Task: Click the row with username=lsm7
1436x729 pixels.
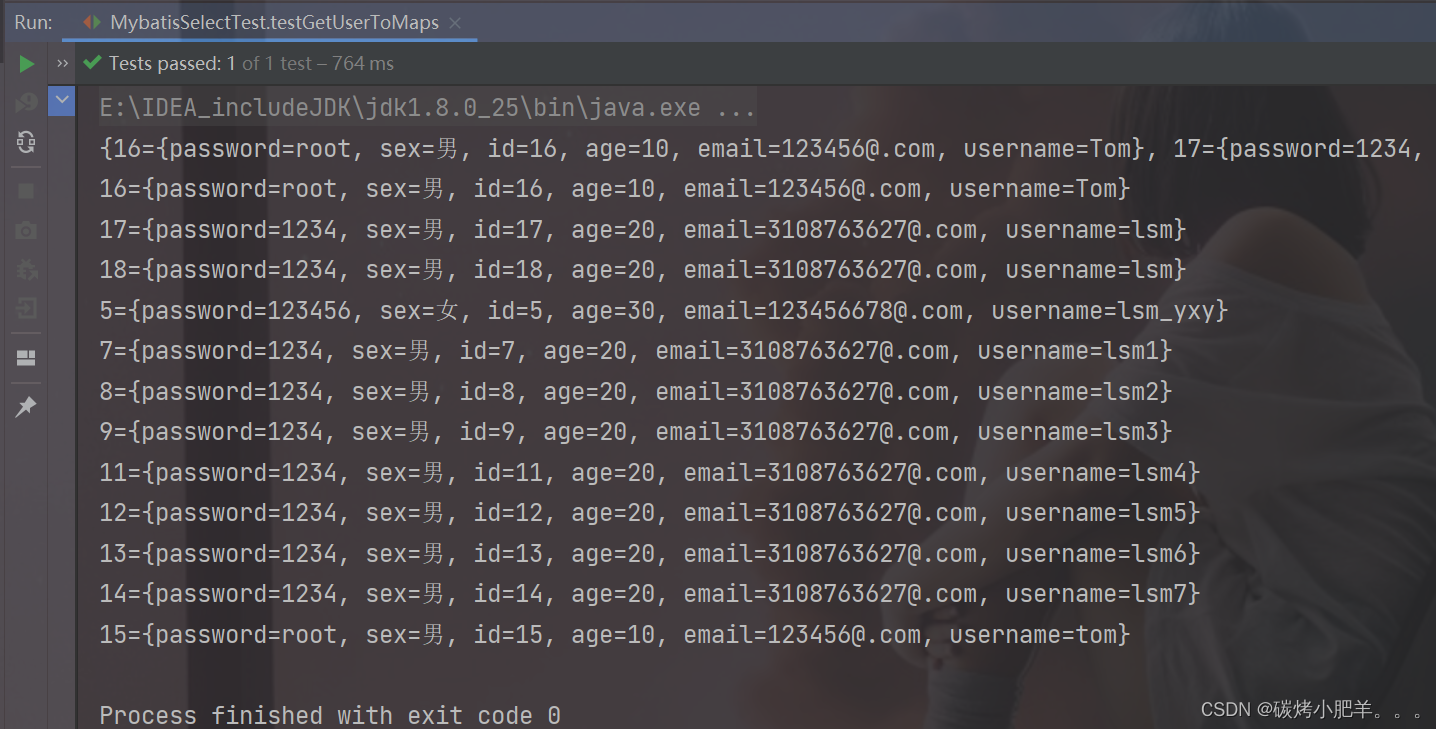Action: coord(650,594)
